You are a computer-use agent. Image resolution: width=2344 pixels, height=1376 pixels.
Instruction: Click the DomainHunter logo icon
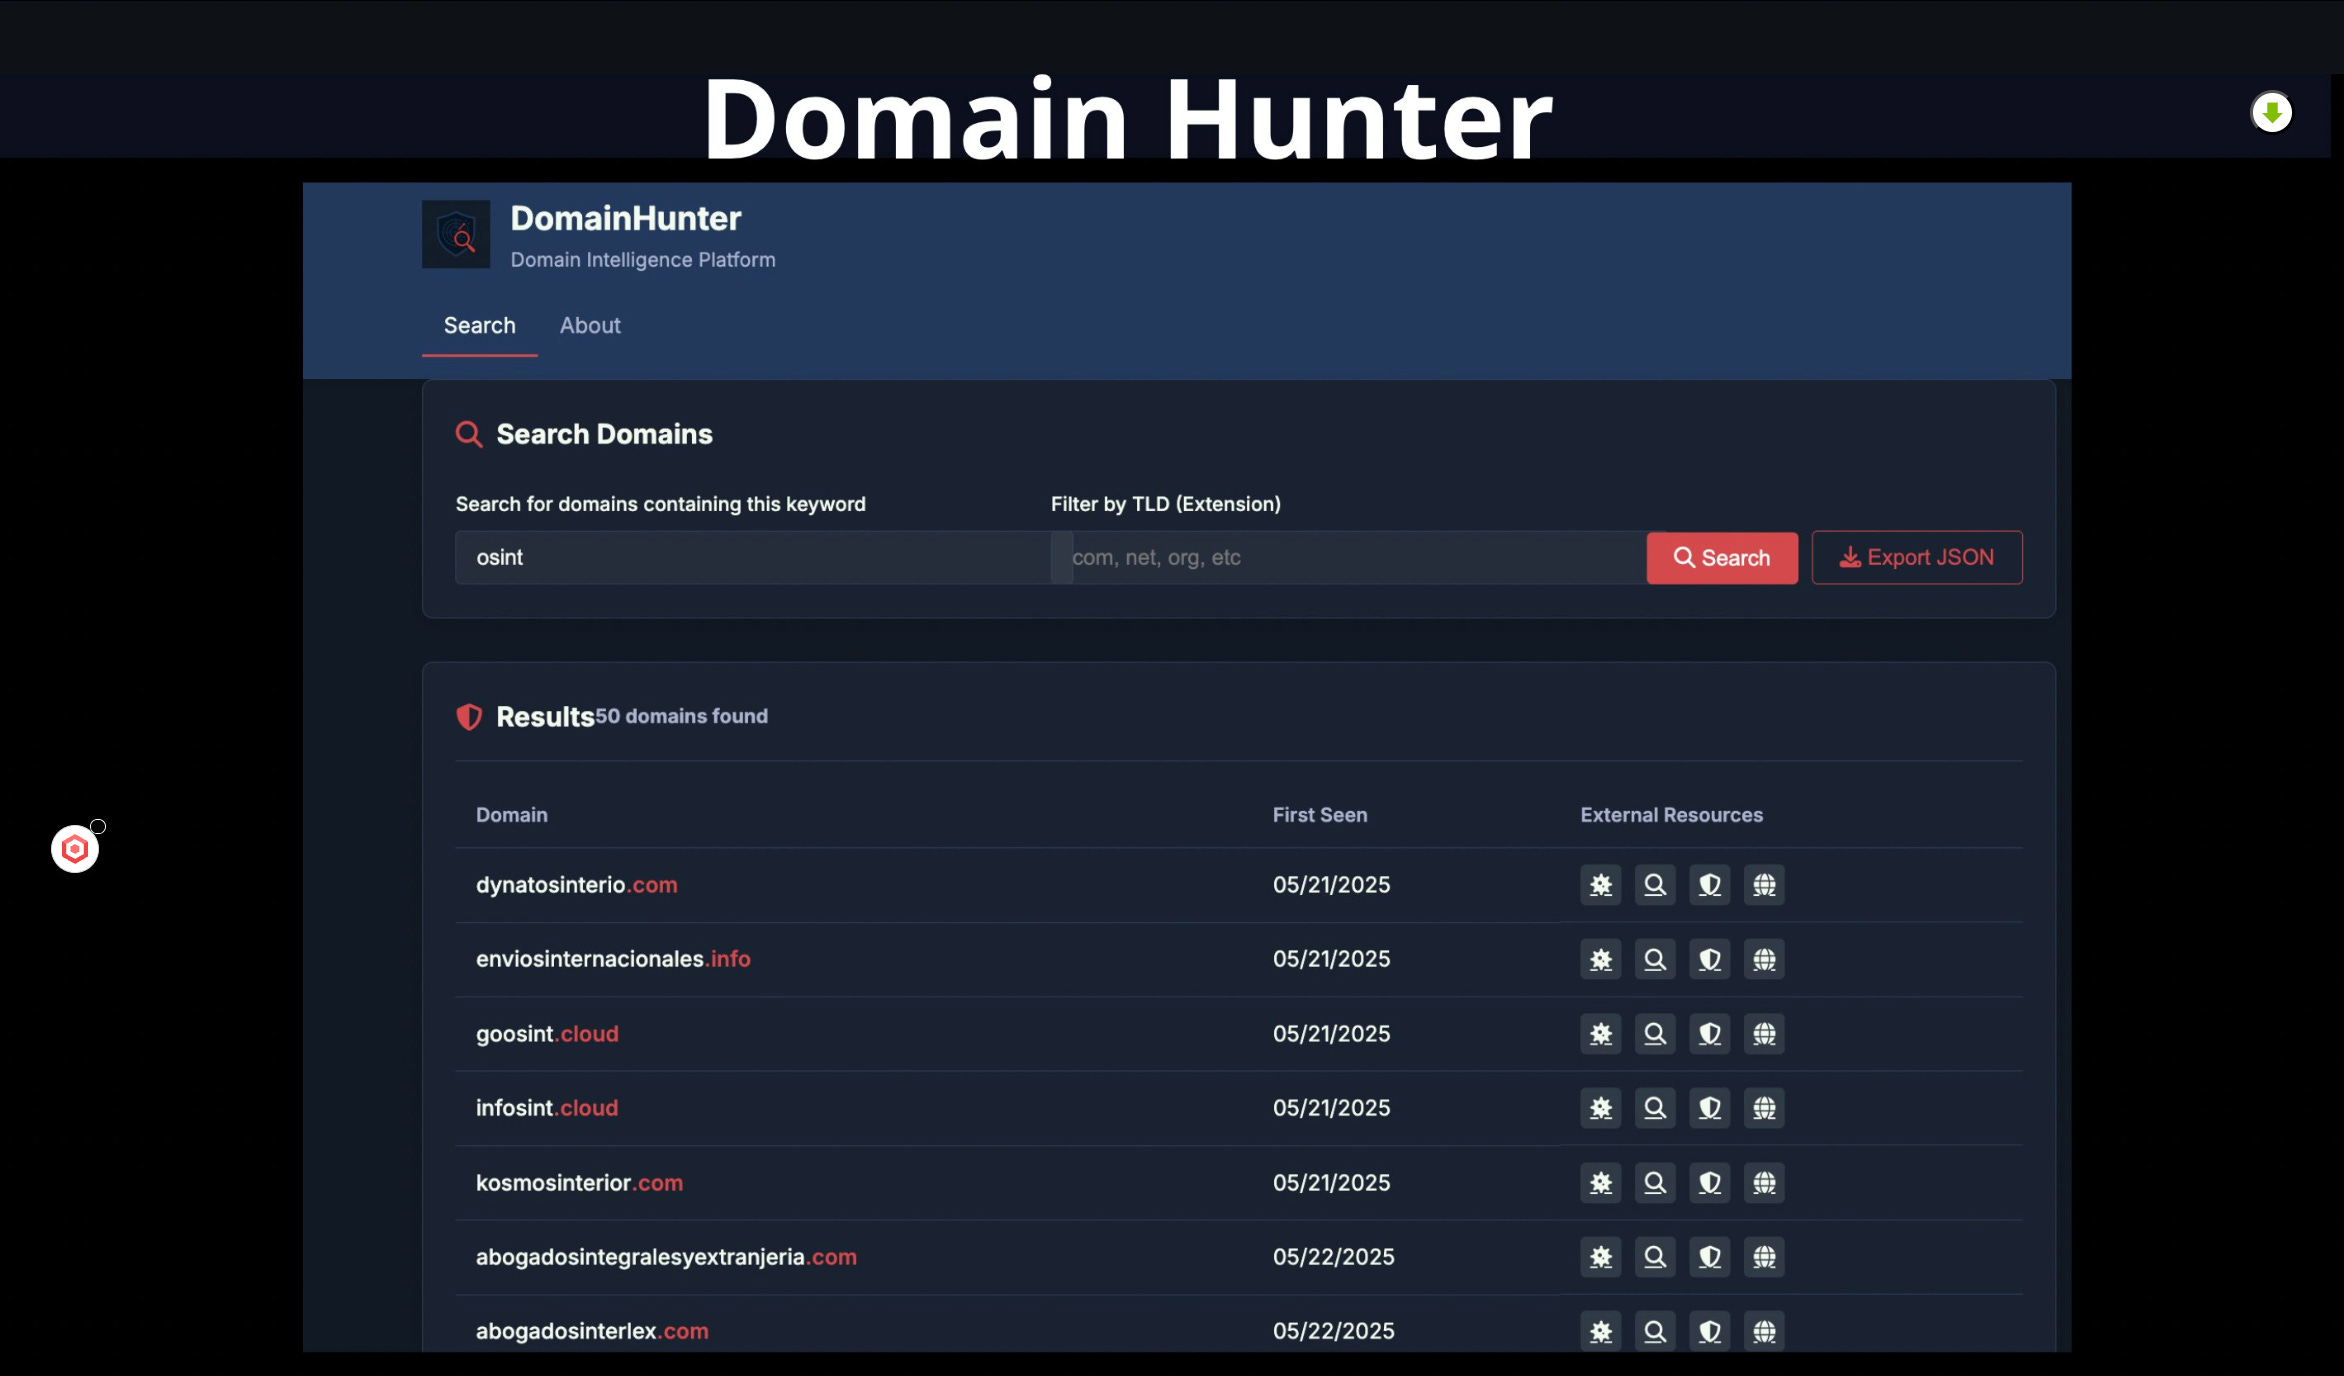tap(456, 235)
